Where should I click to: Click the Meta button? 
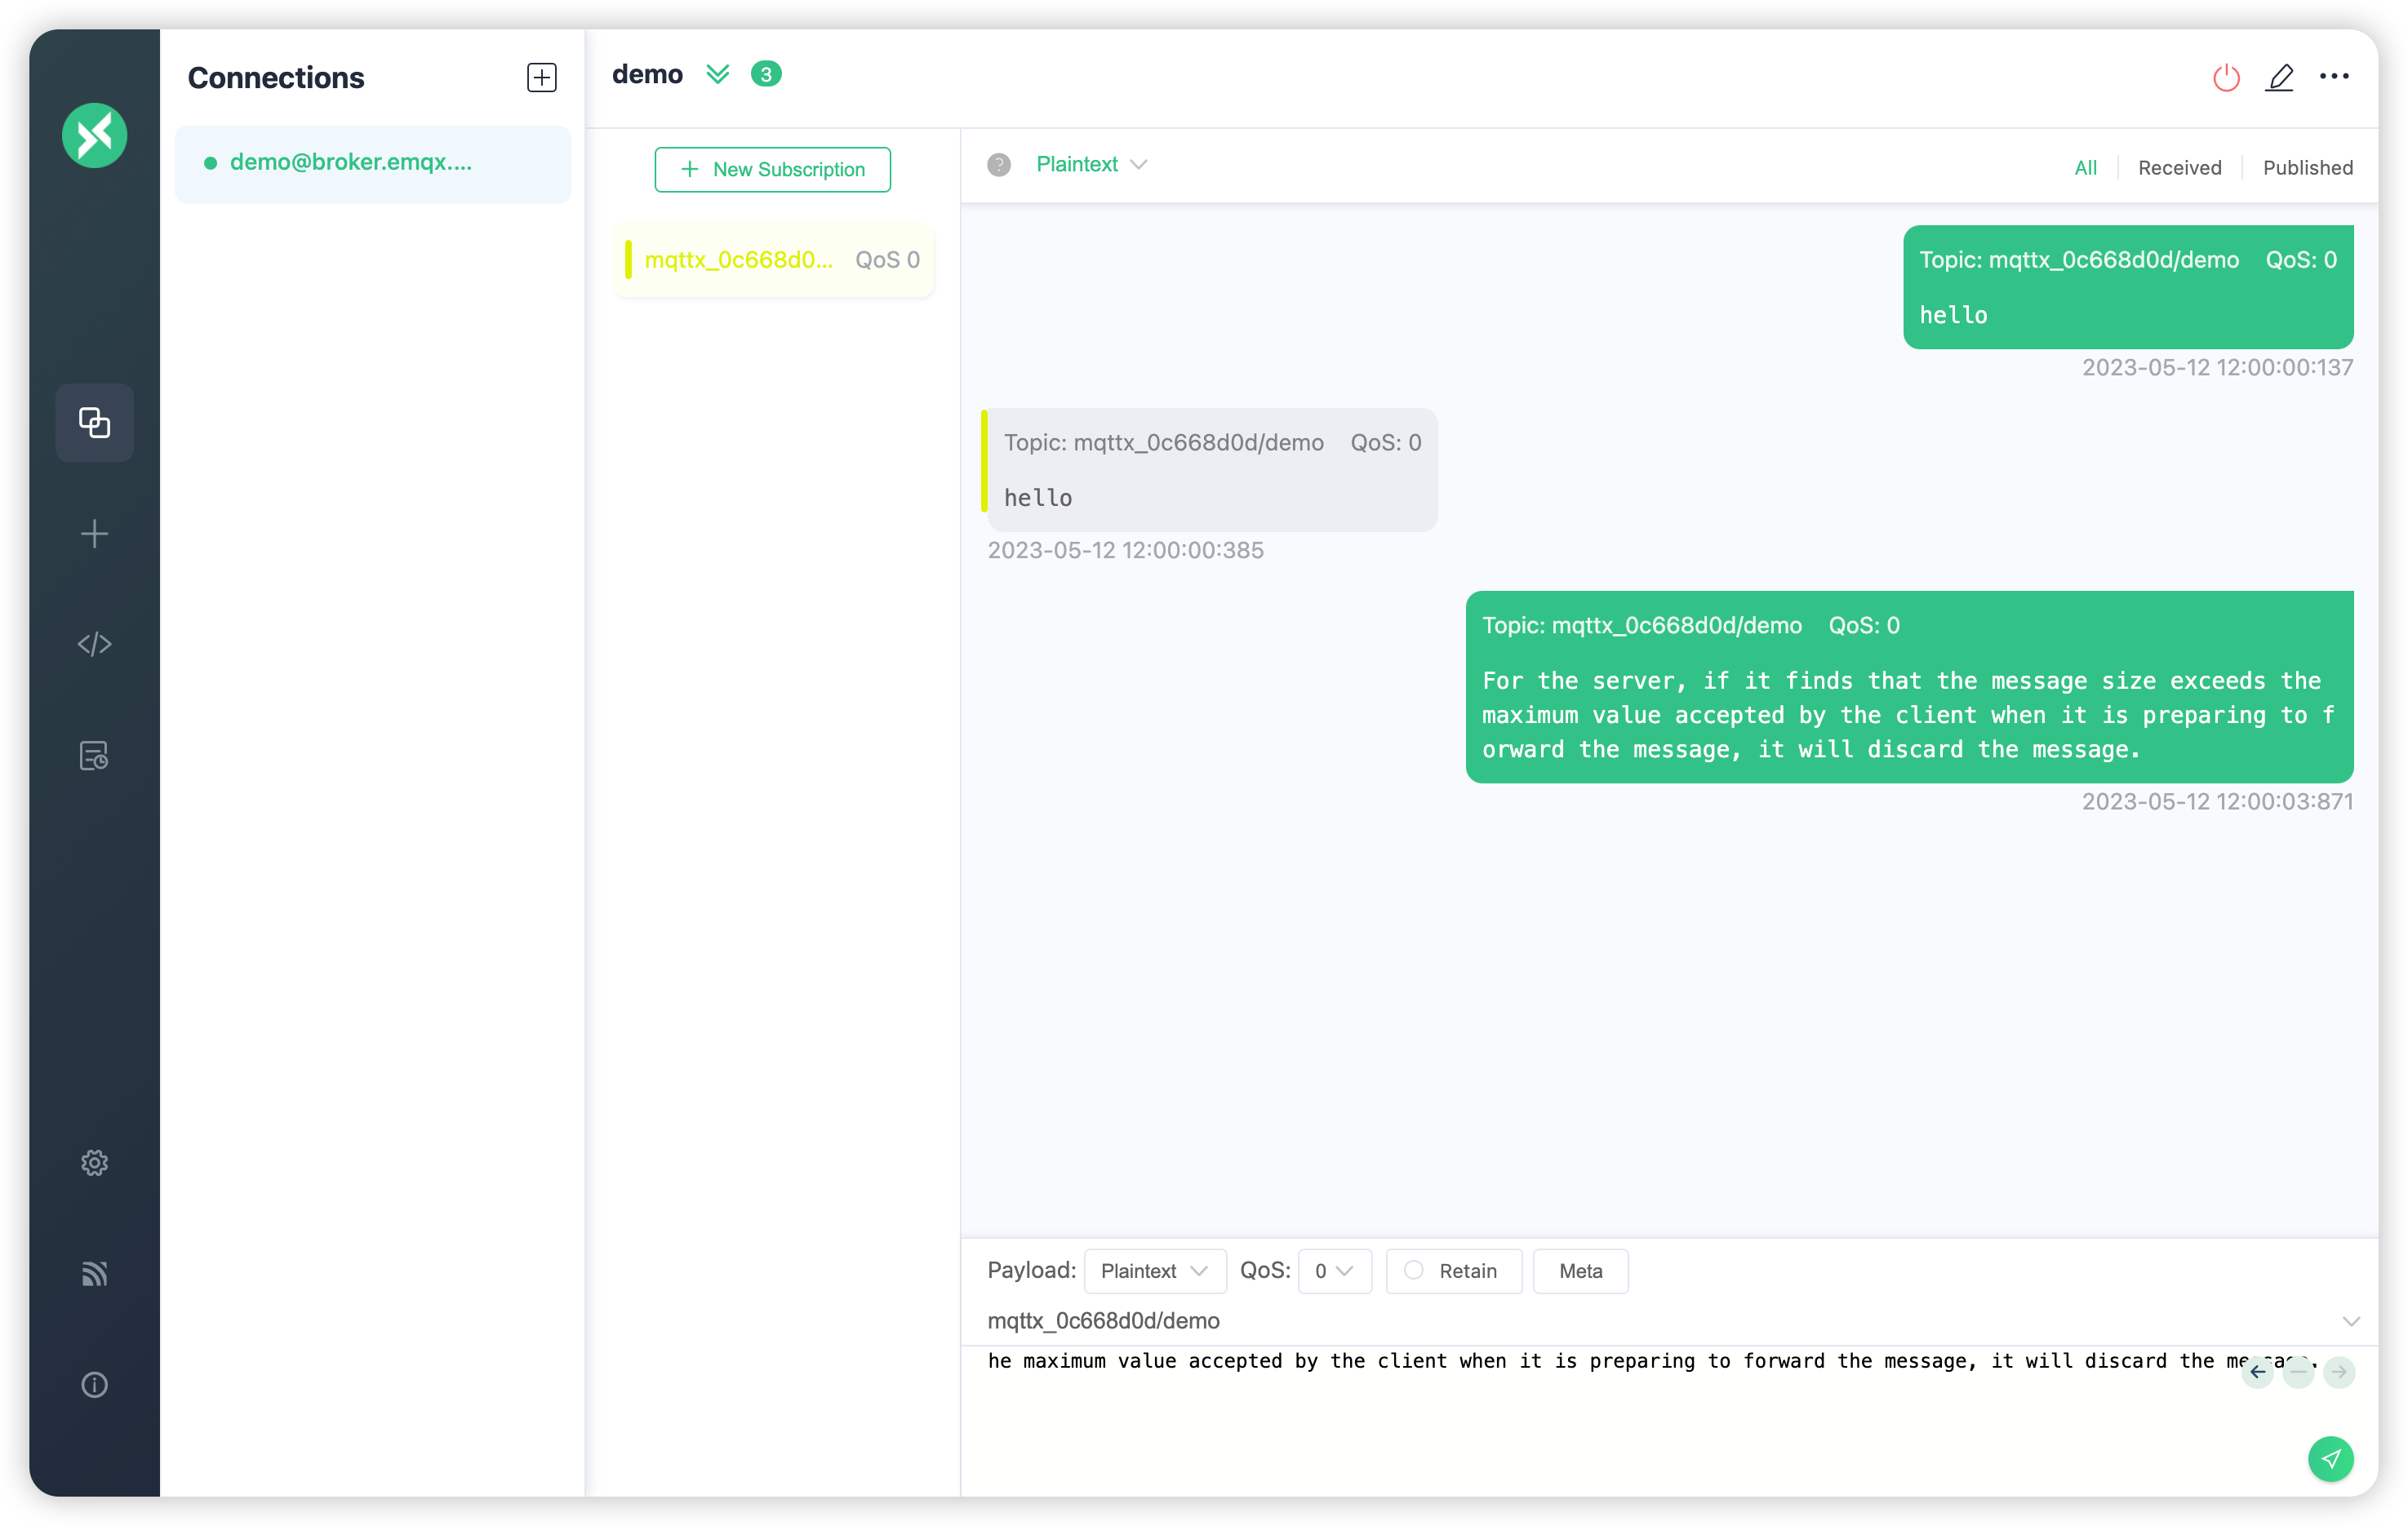[x=1580, y=1270]
